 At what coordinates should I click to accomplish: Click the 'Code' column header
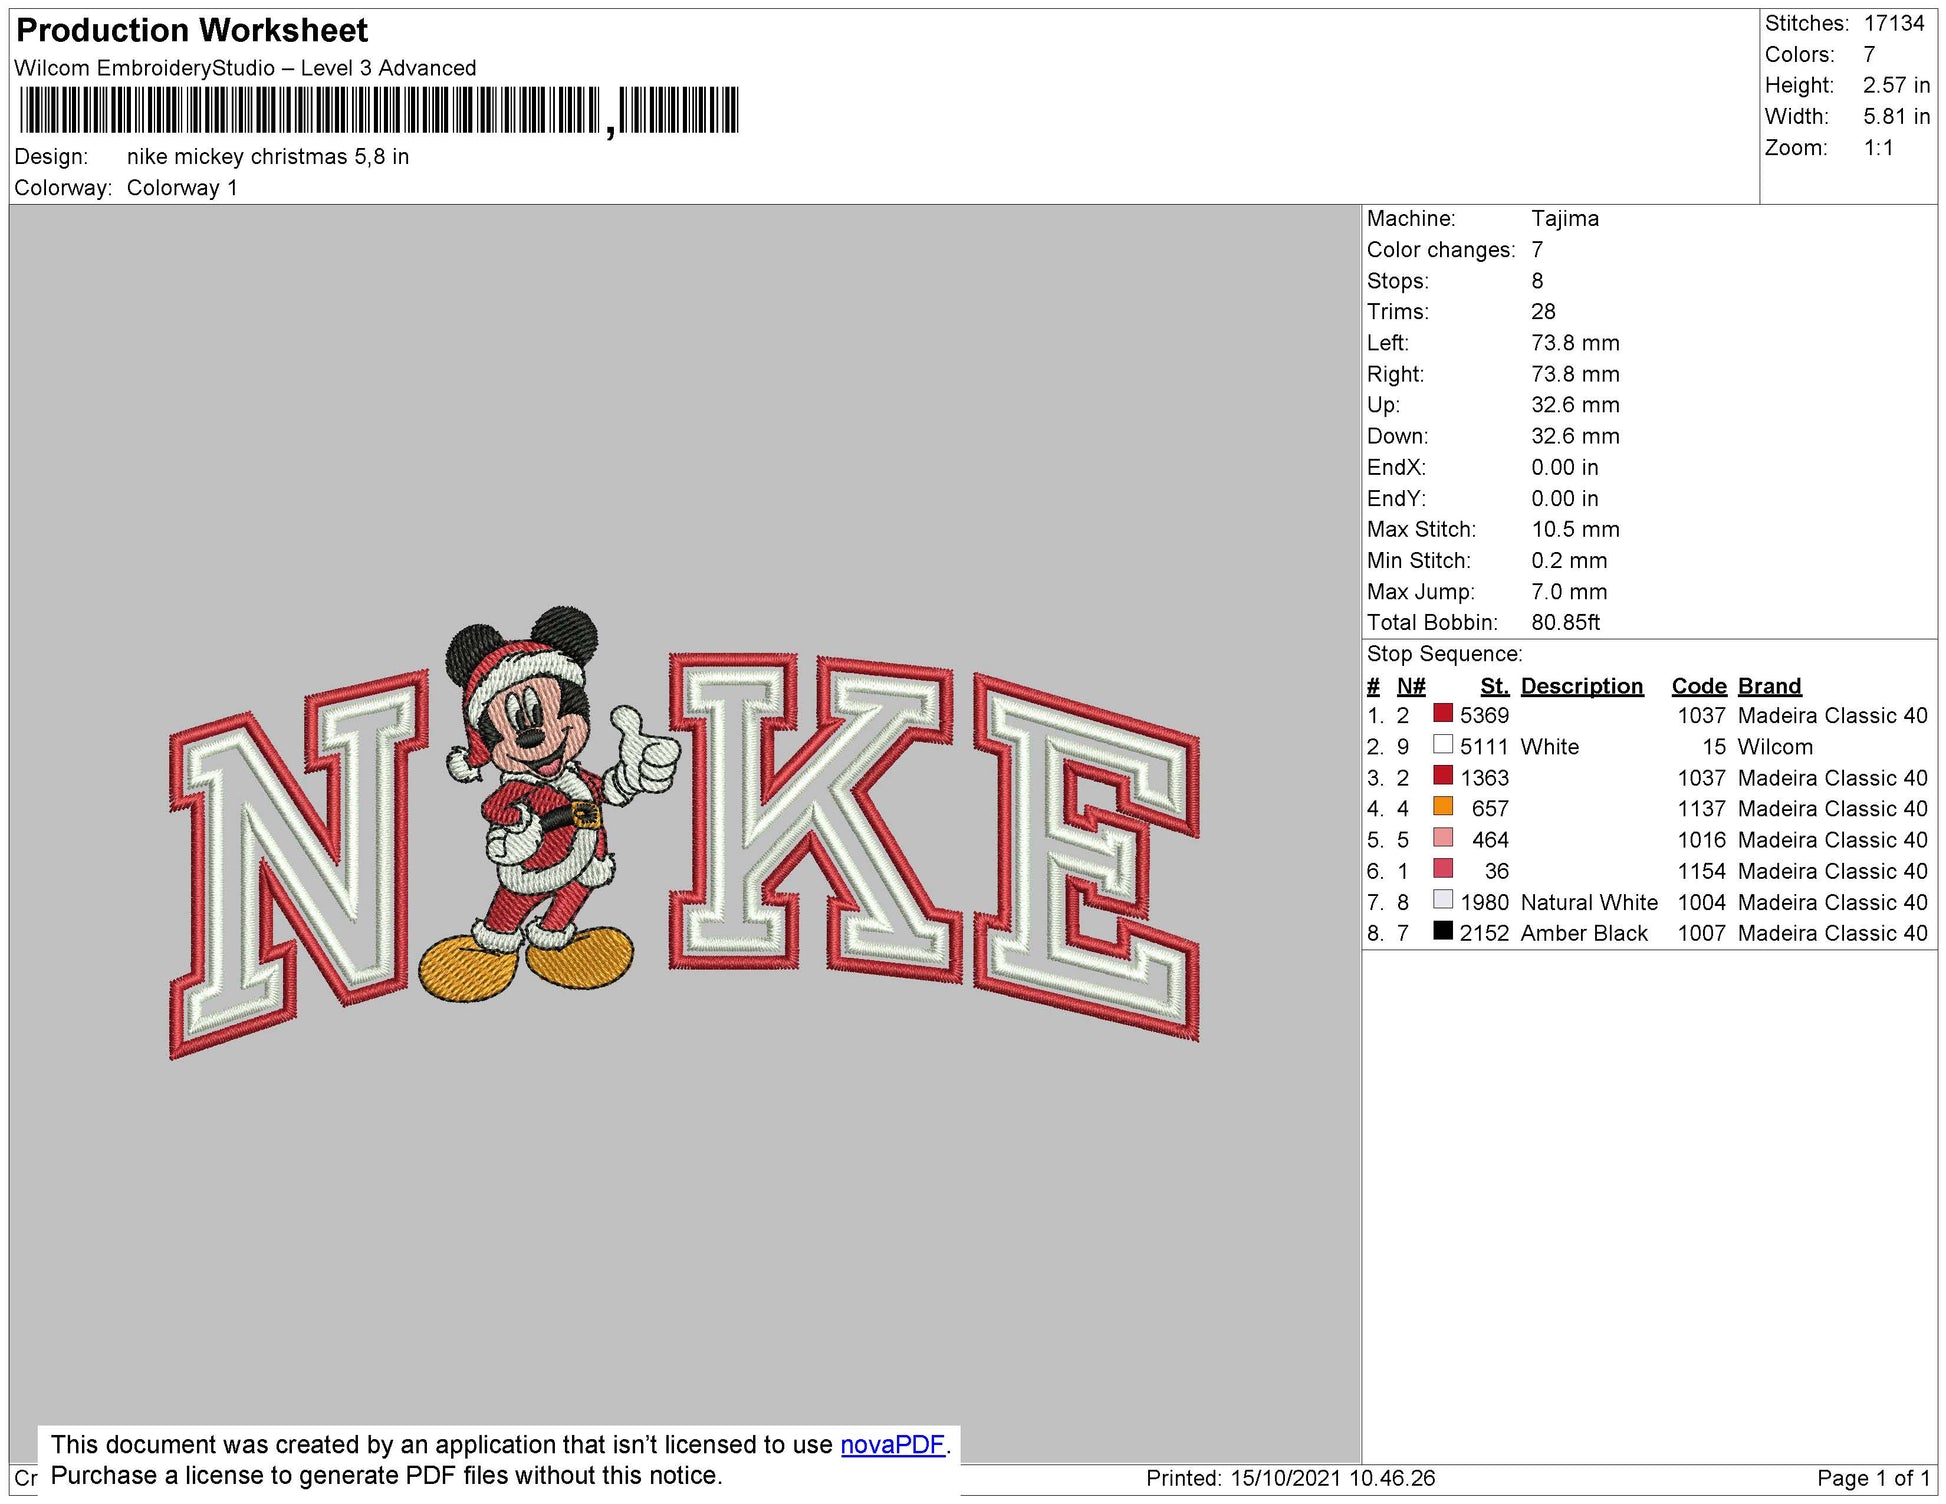pyautogui.click(x=1699, y=686)
